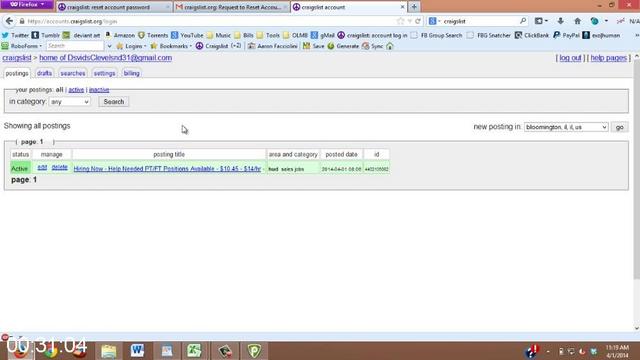This screenshot has height=360, width=640.
Task: Open the FBG Snatcher bookmark
Action: (489, 36)
